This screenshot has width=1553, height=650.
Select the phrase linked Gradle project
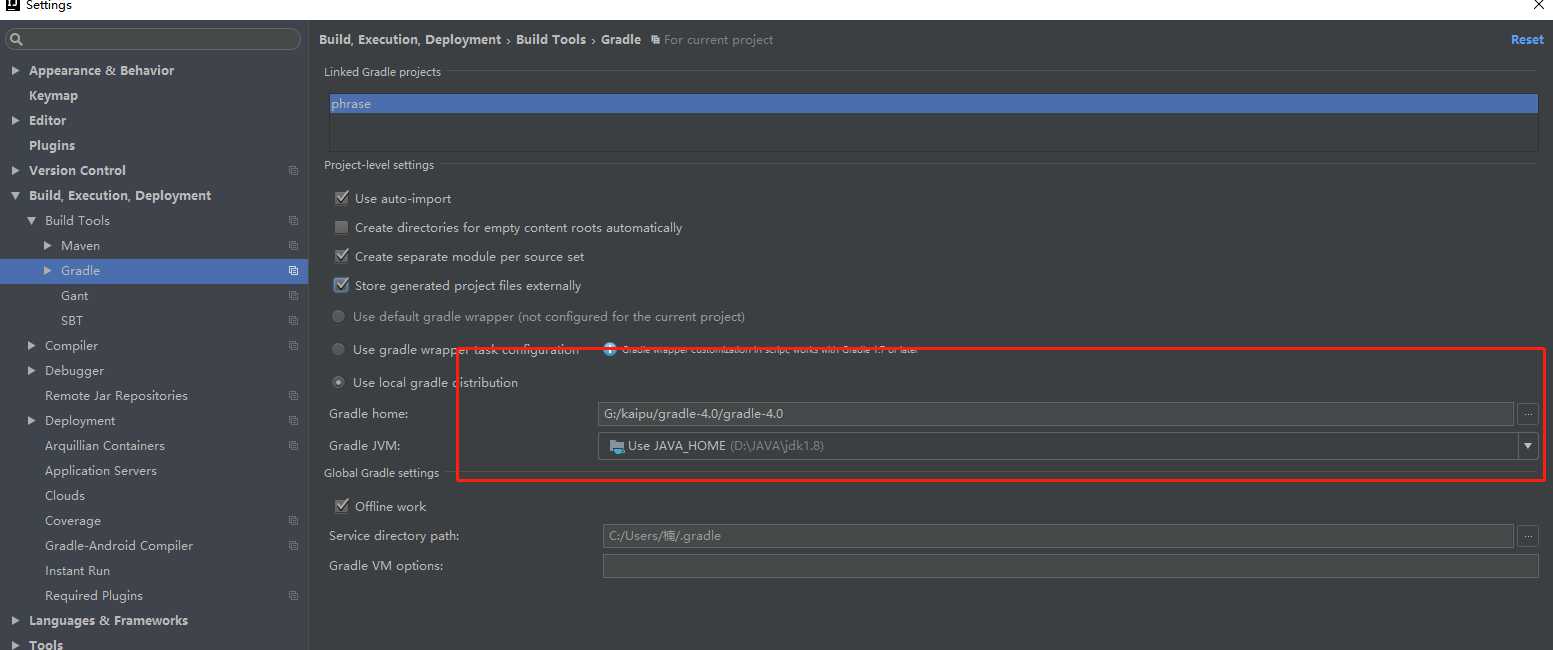point(933,104)
